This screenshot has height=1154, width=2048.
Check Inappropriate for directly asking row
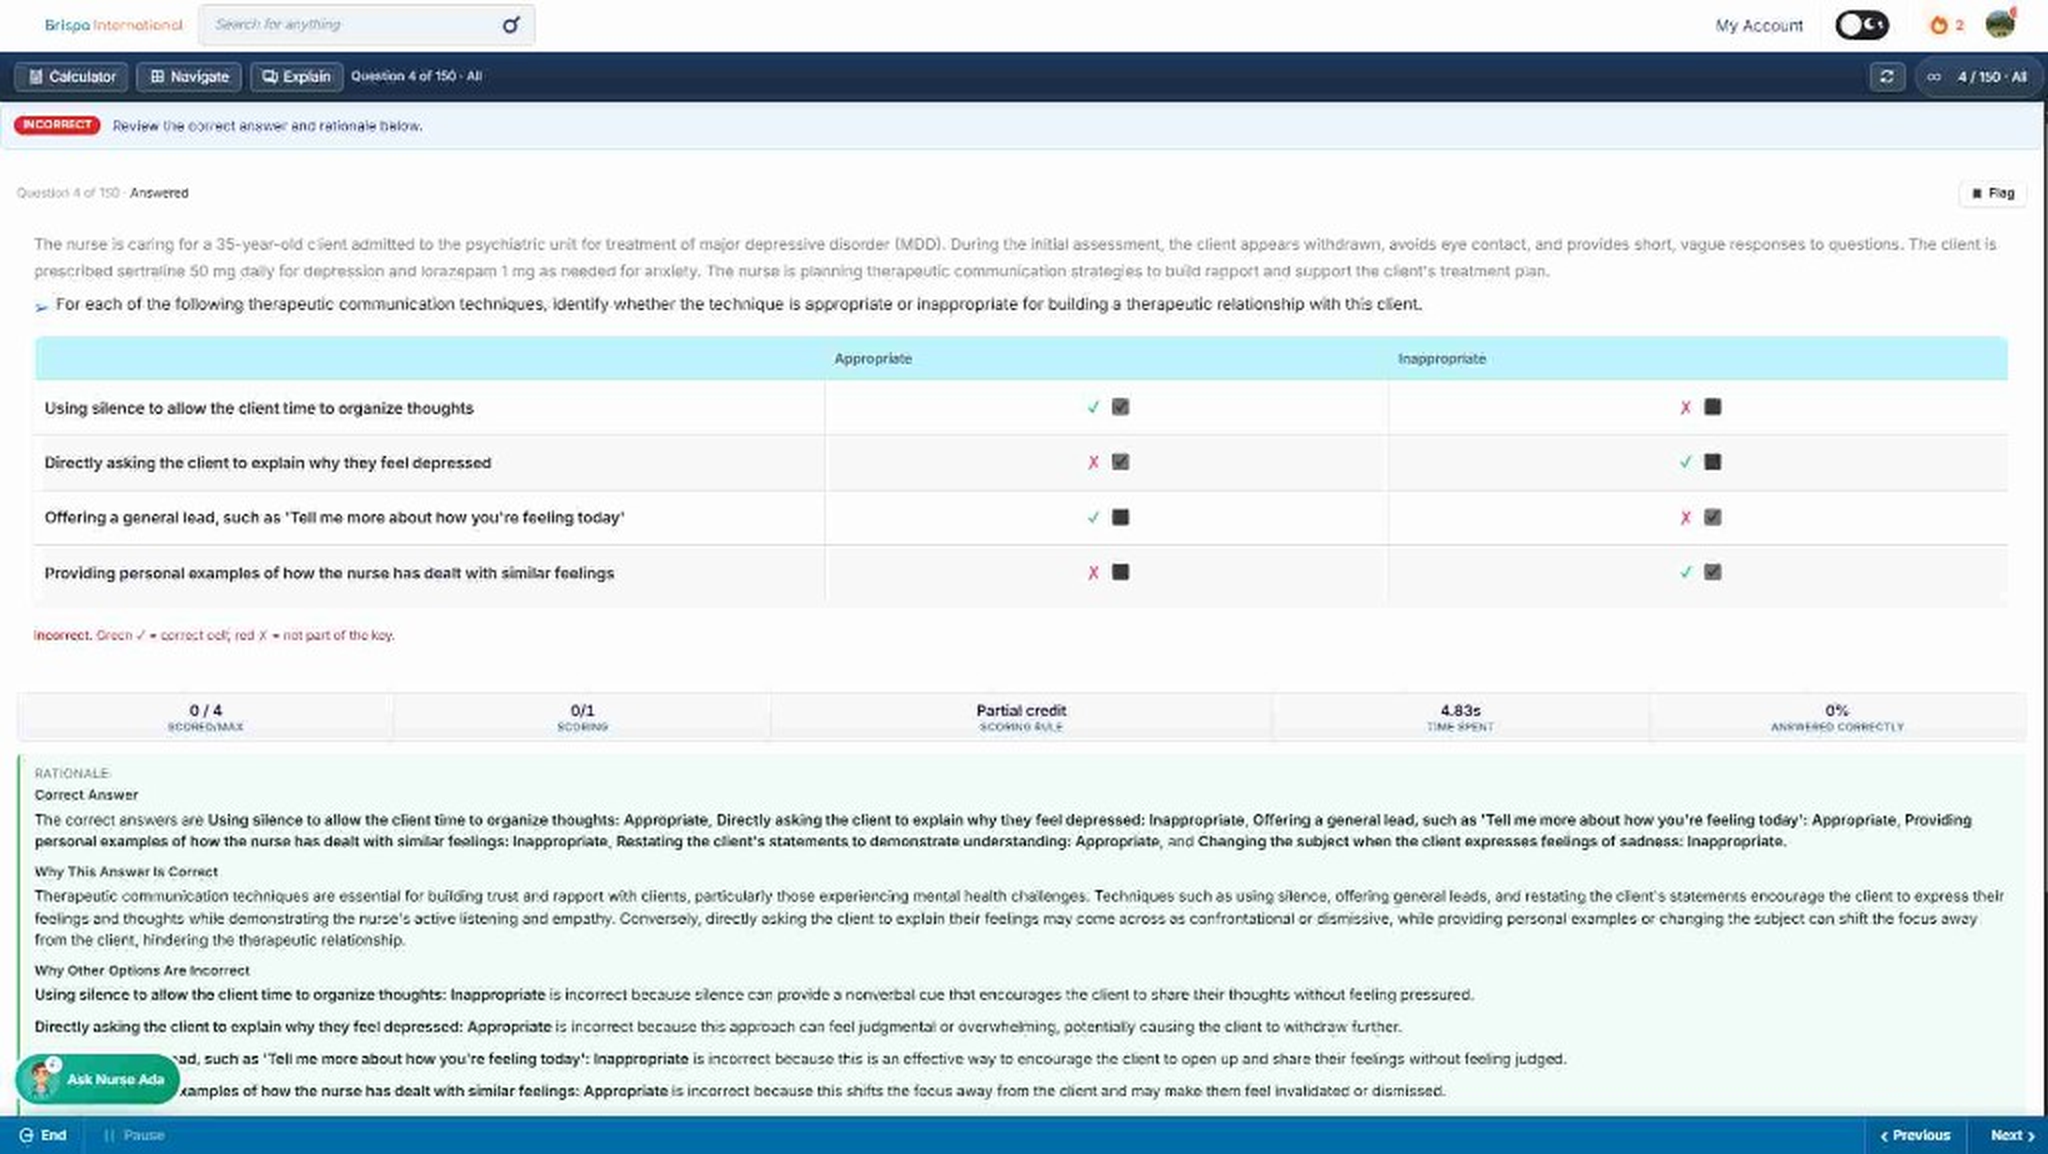[1712, 462]
